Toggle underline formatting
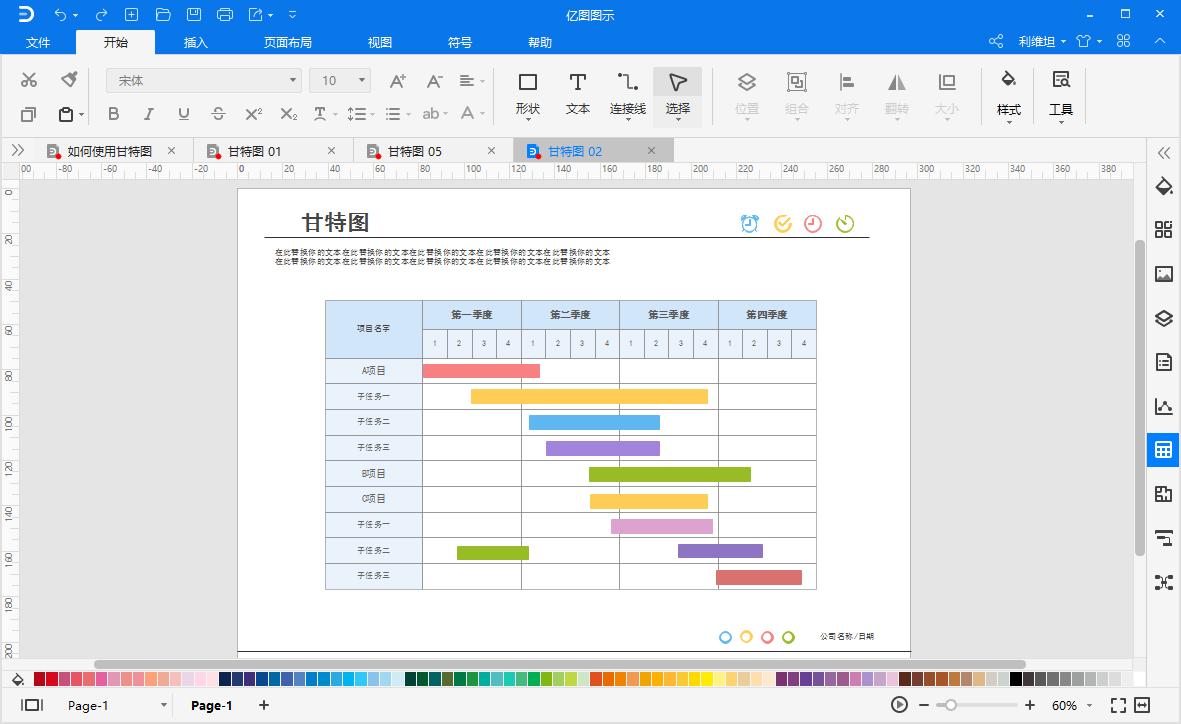1181x724 pixels. [183, 114]
